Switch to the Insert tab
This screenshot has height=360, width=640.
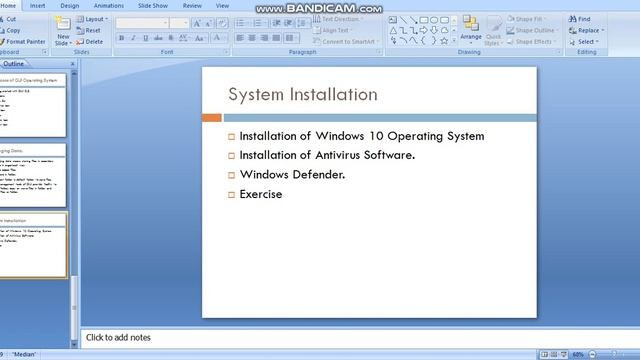(x=38, y=6)
